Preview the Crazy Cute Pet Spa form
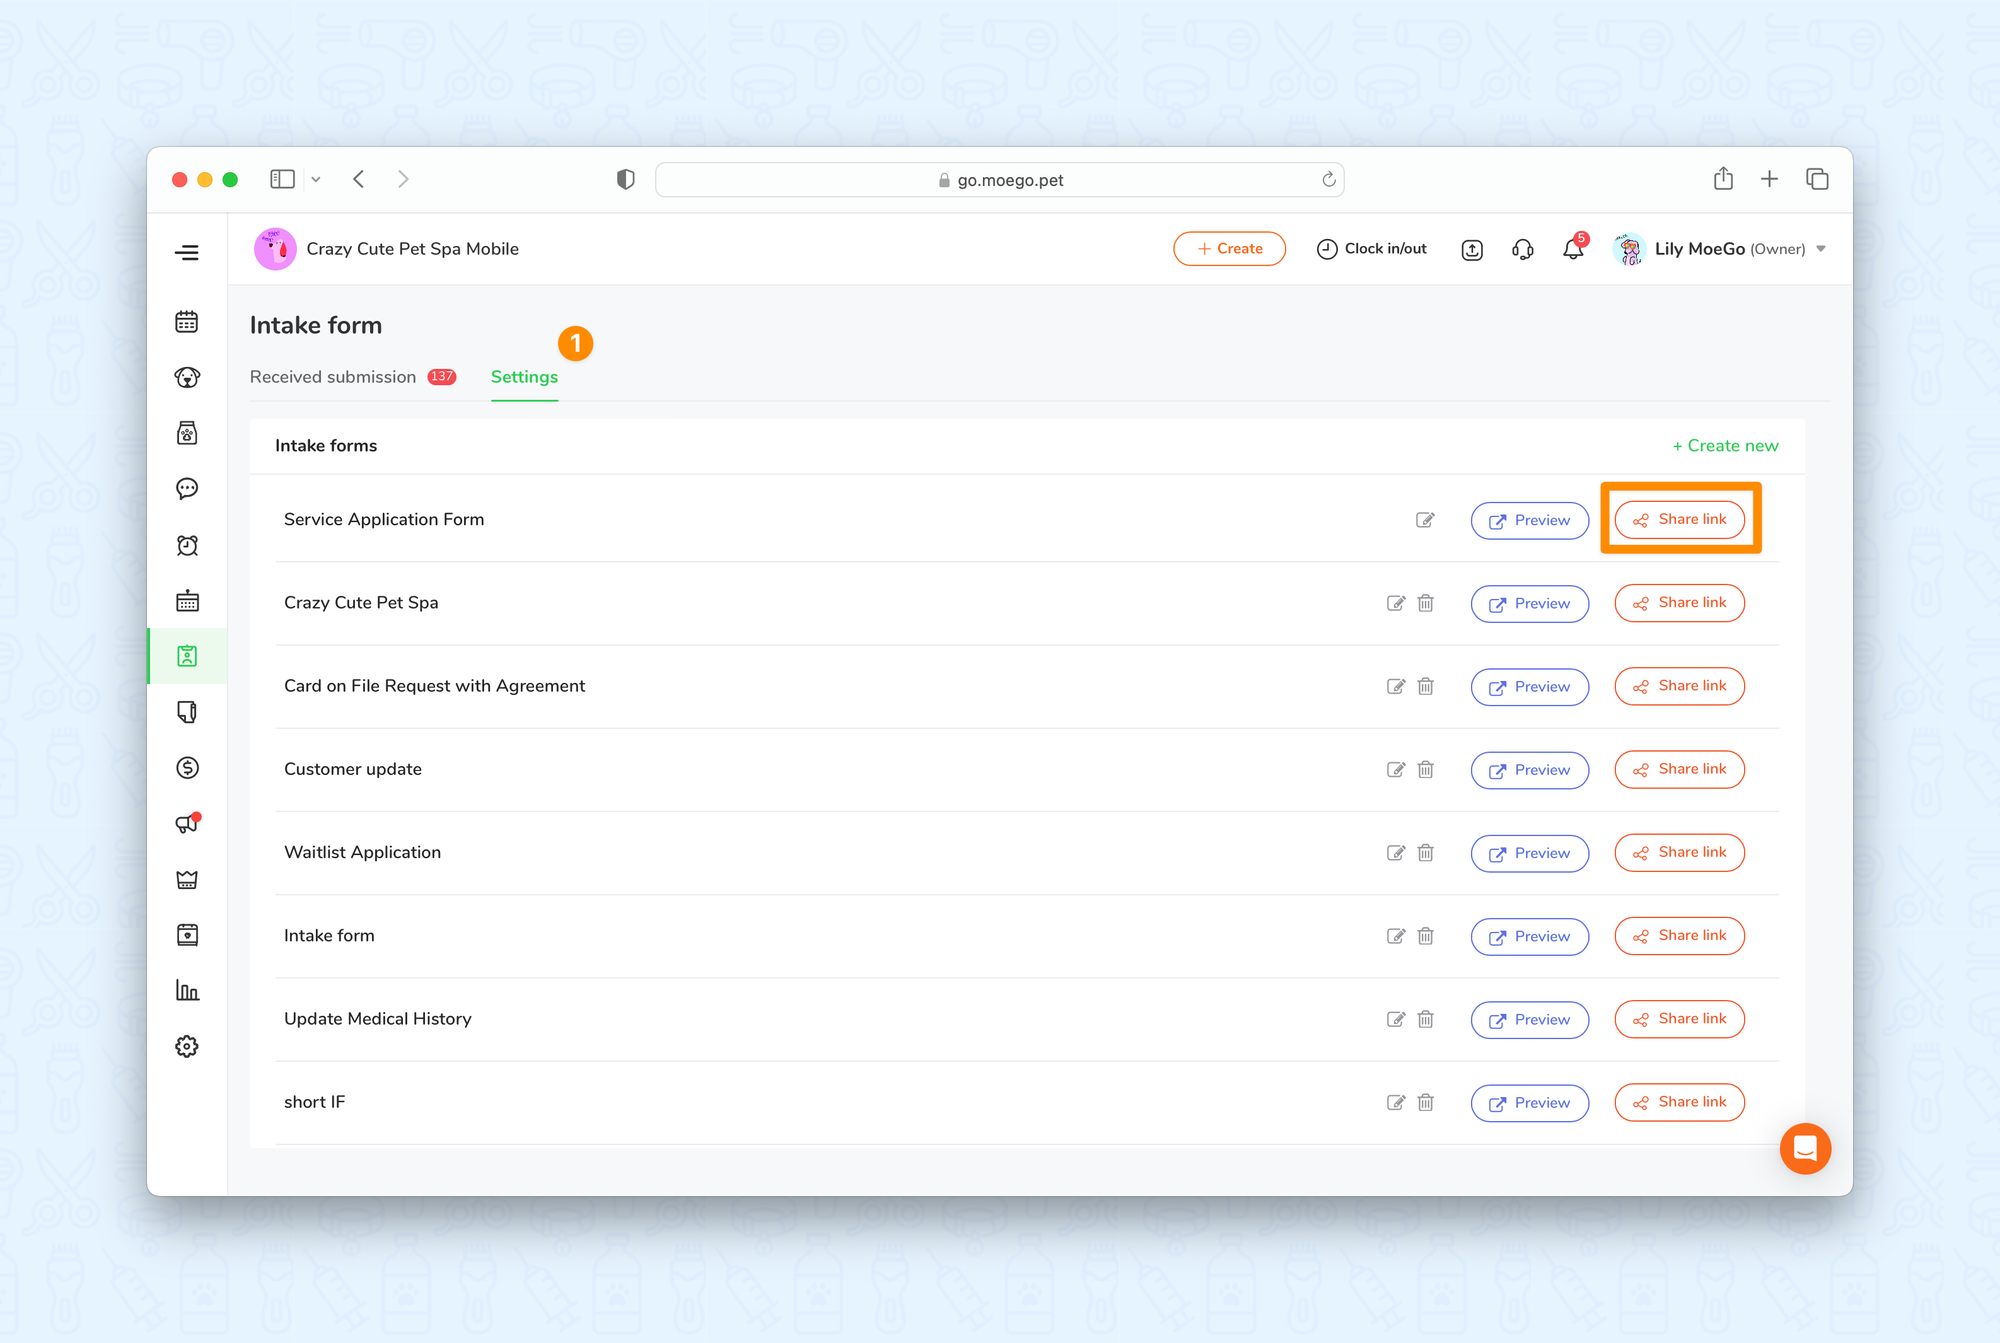 [x=1529, y=604]
